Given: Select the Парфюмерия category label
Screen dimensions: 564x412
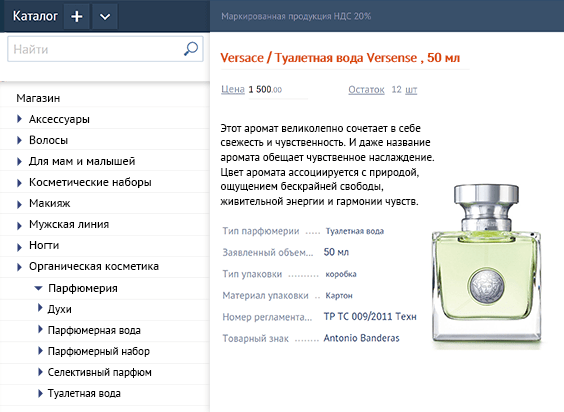Looking at the screenshot, I should pos(83,288).
